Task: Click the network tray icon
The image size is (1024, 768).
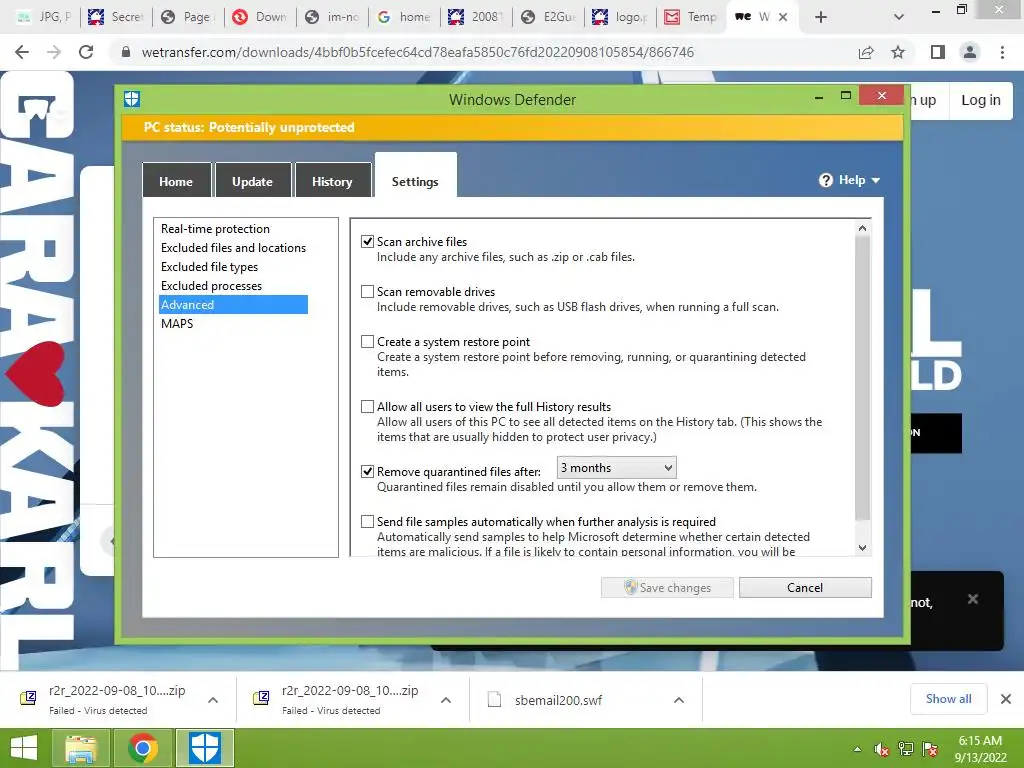Action: pyautogui.click(x=906, y=749)
